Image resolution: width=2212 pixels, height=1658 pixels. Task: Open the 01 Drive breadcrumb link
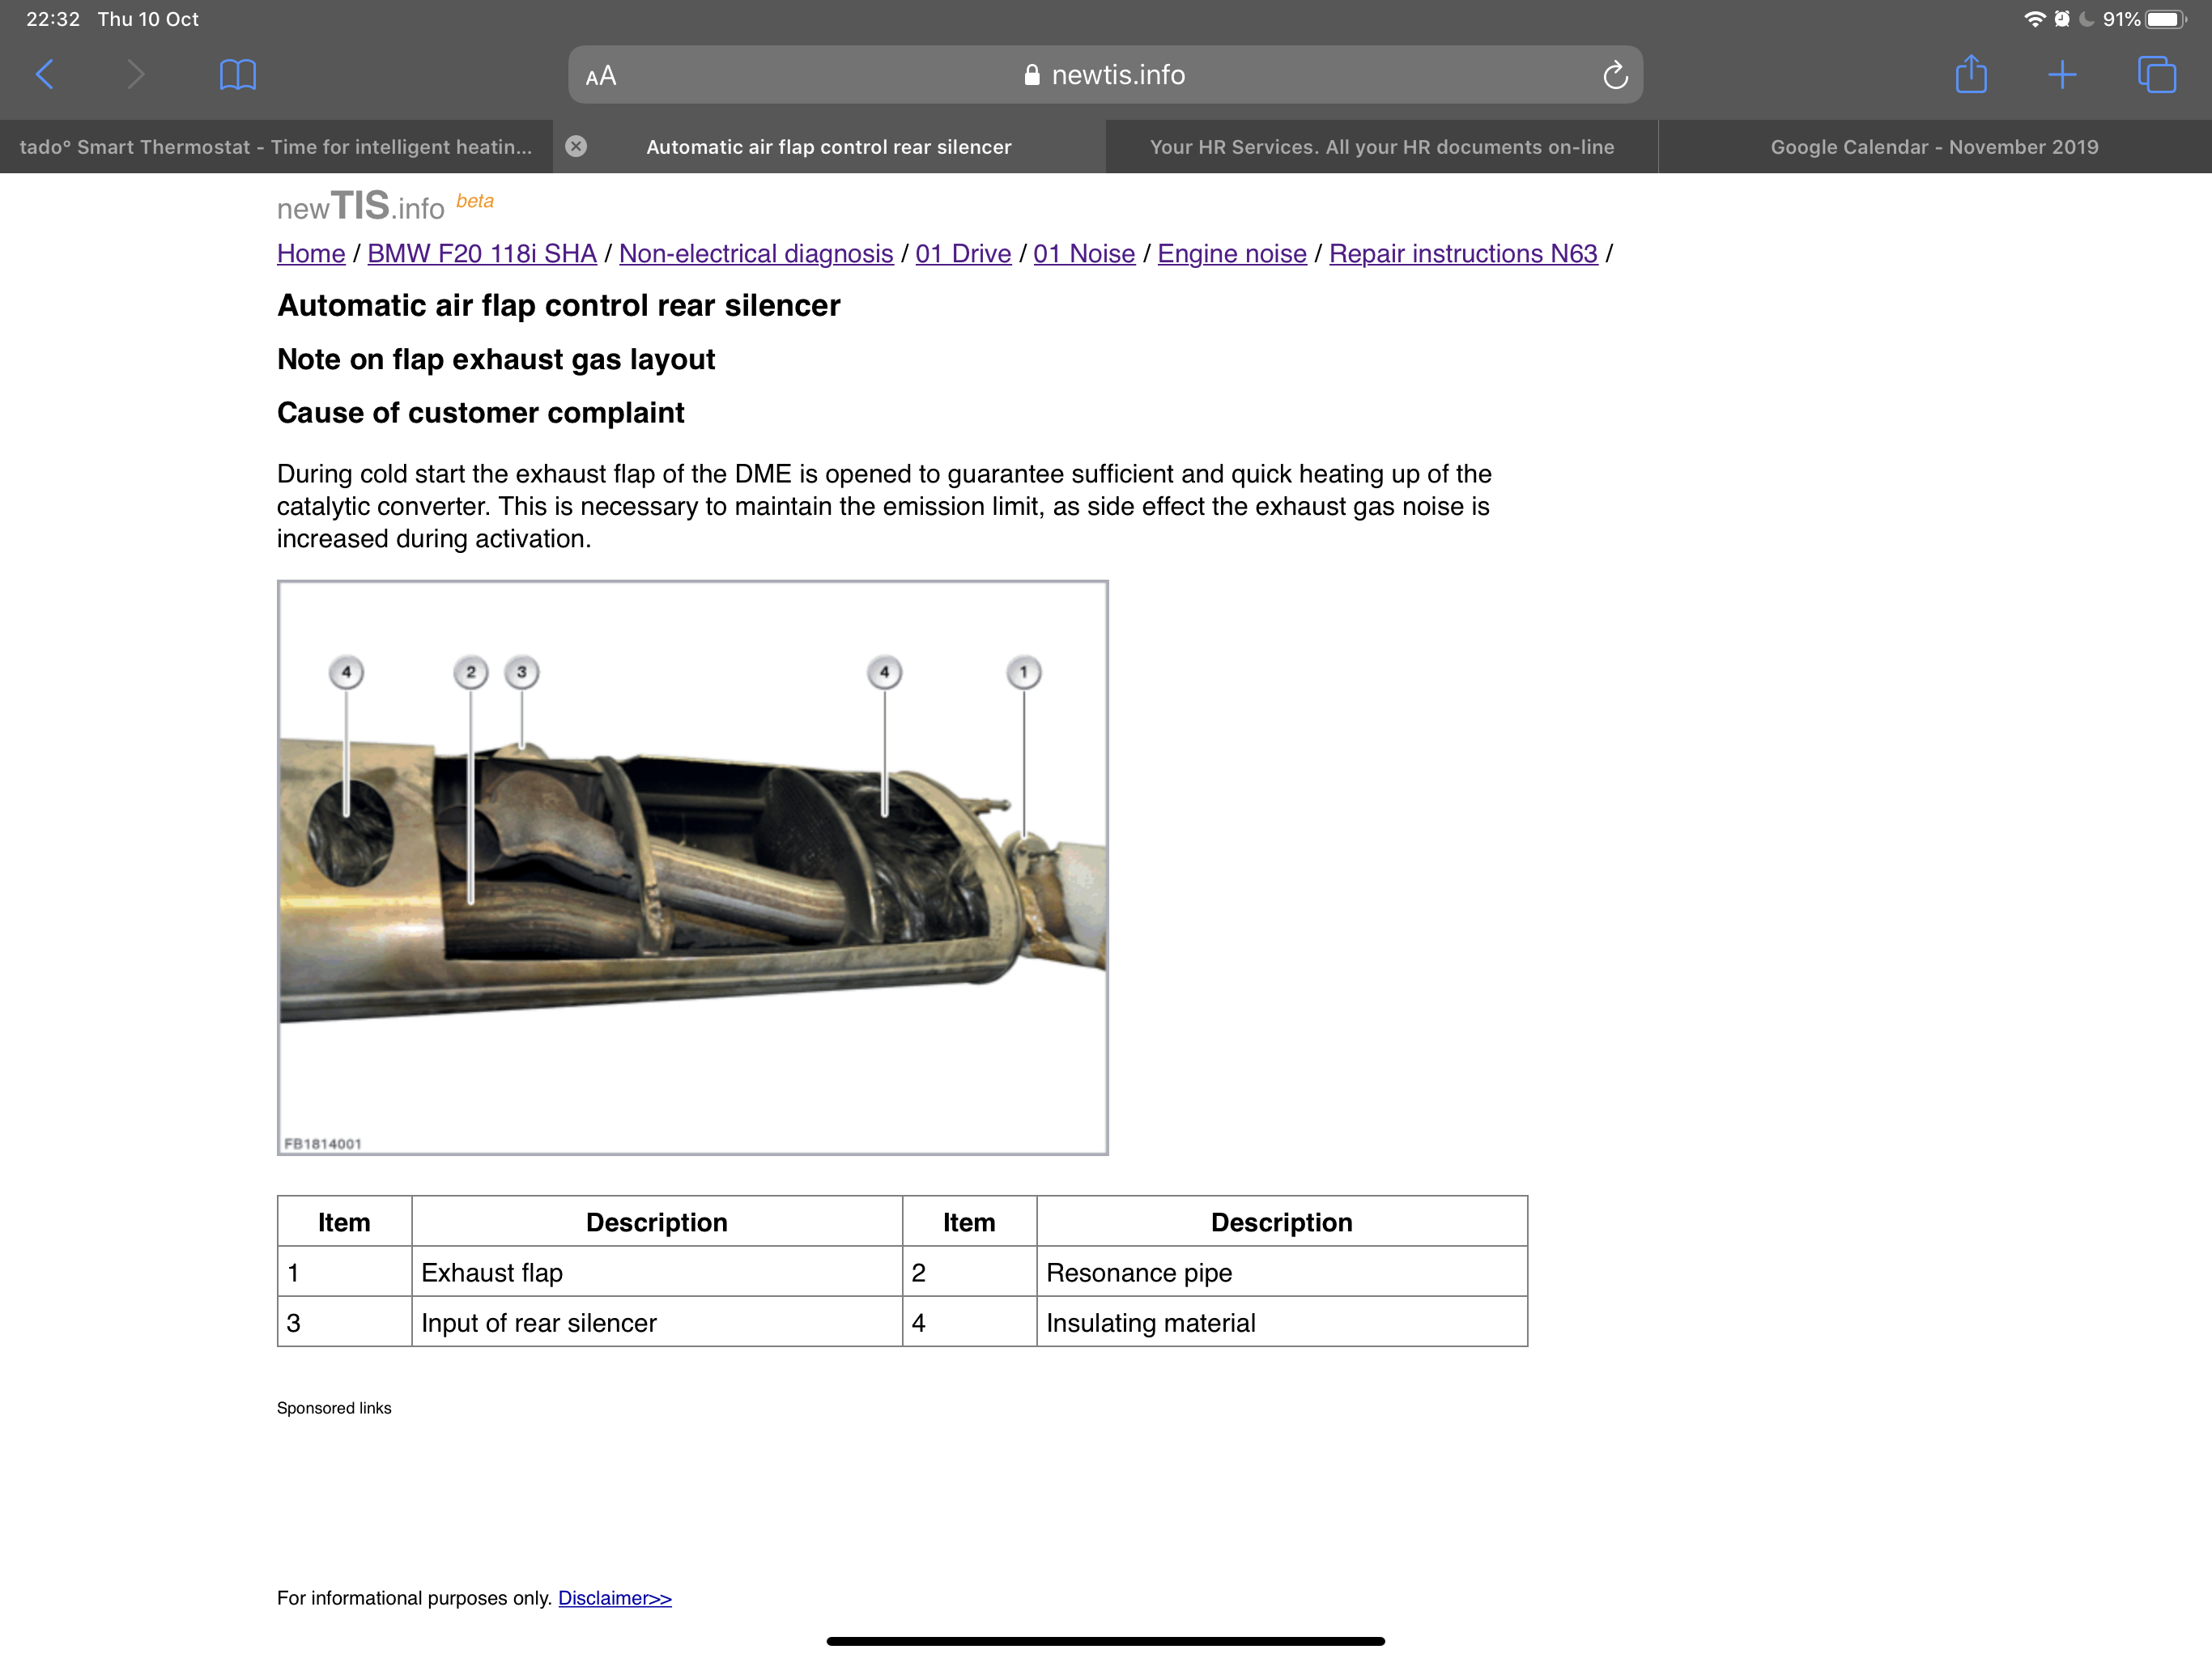click(x=963, y=254)
